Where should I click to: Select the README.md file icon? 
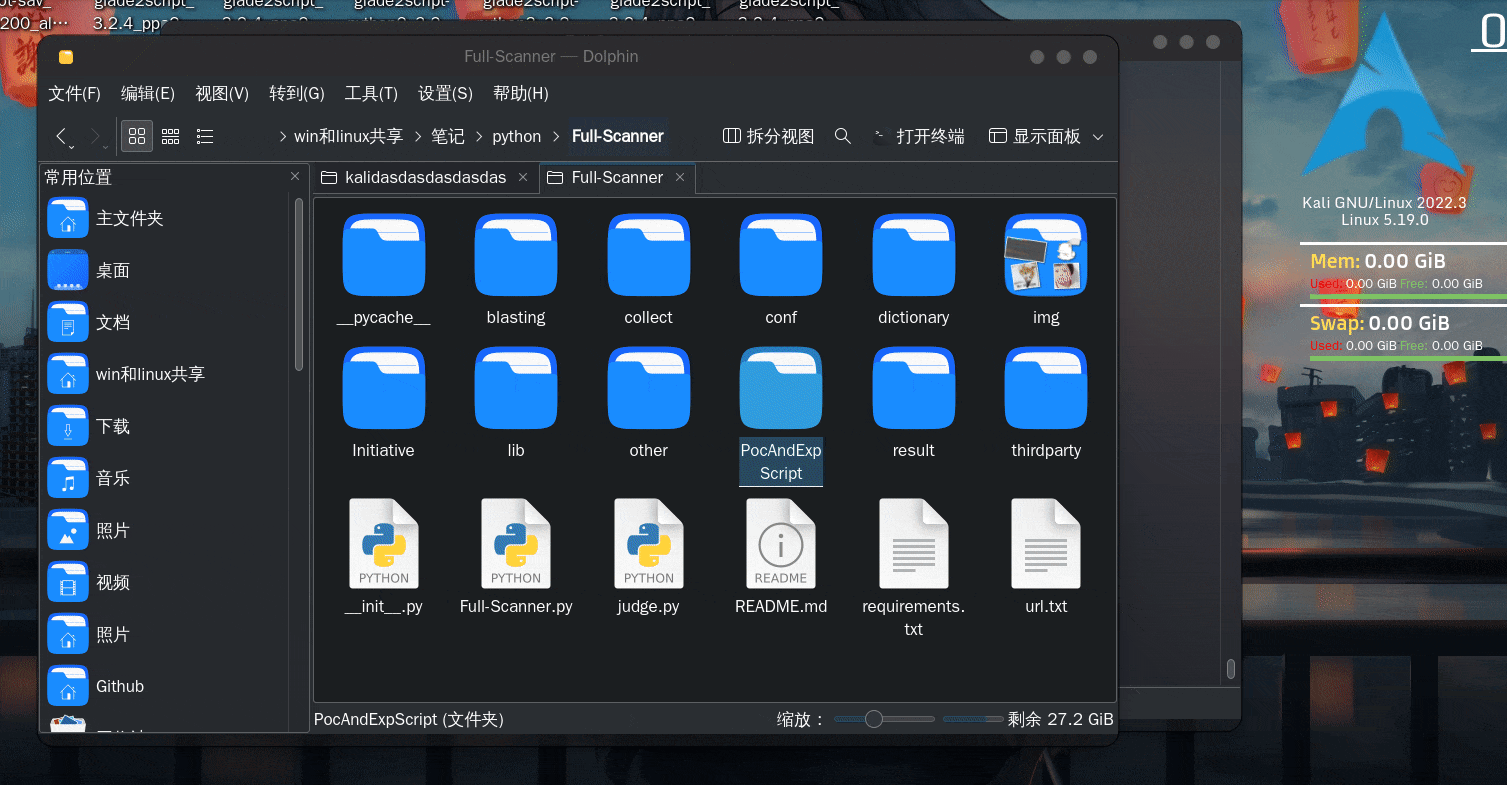tap(781, 545)
